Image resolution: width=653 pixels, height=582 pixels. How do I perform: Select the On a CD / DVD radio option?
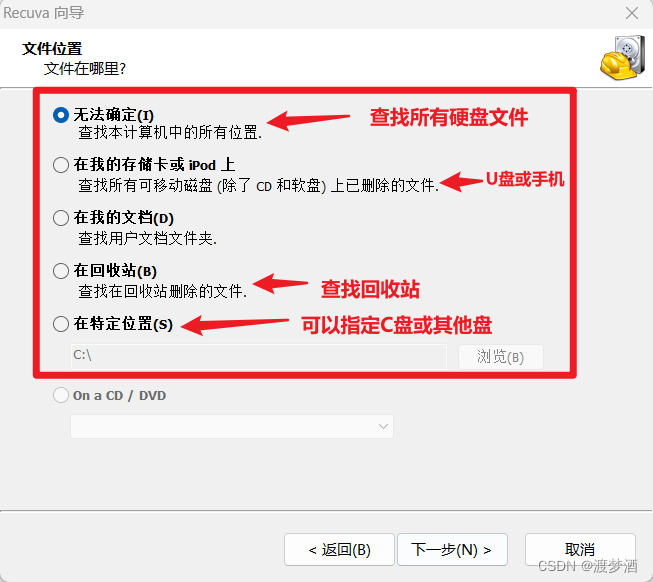click(x=61, y=395)
